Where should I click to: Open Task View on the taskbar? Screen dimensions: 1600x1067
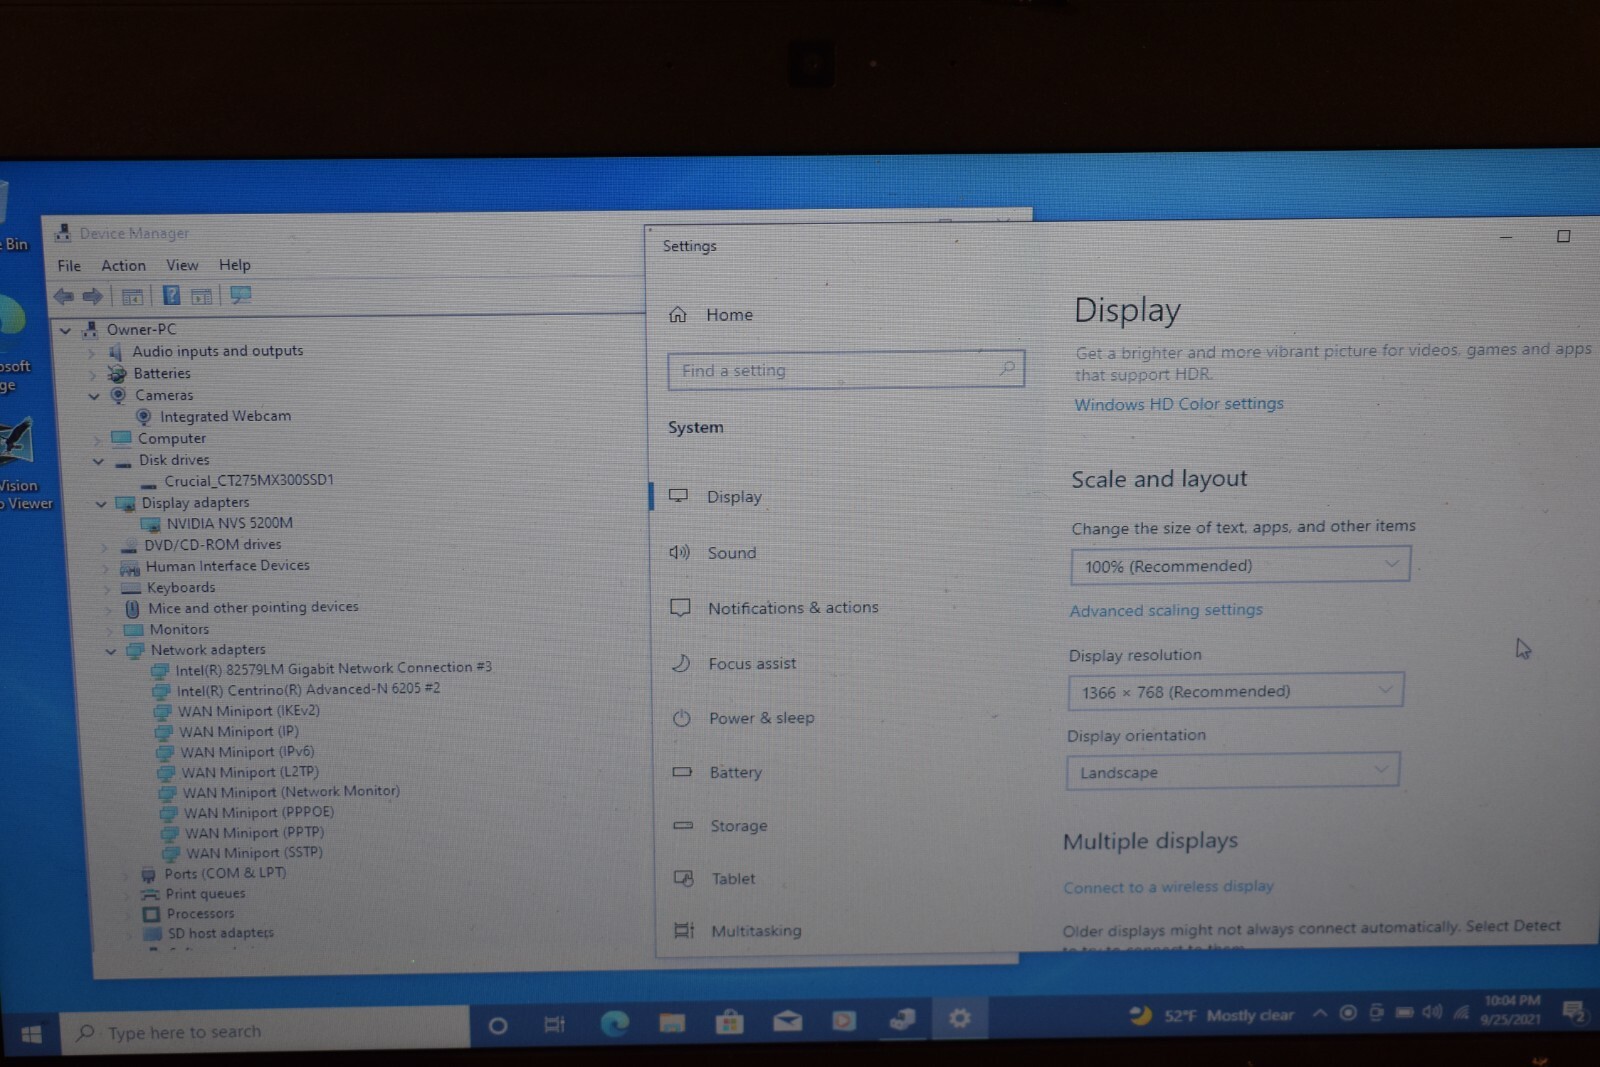554,1024
